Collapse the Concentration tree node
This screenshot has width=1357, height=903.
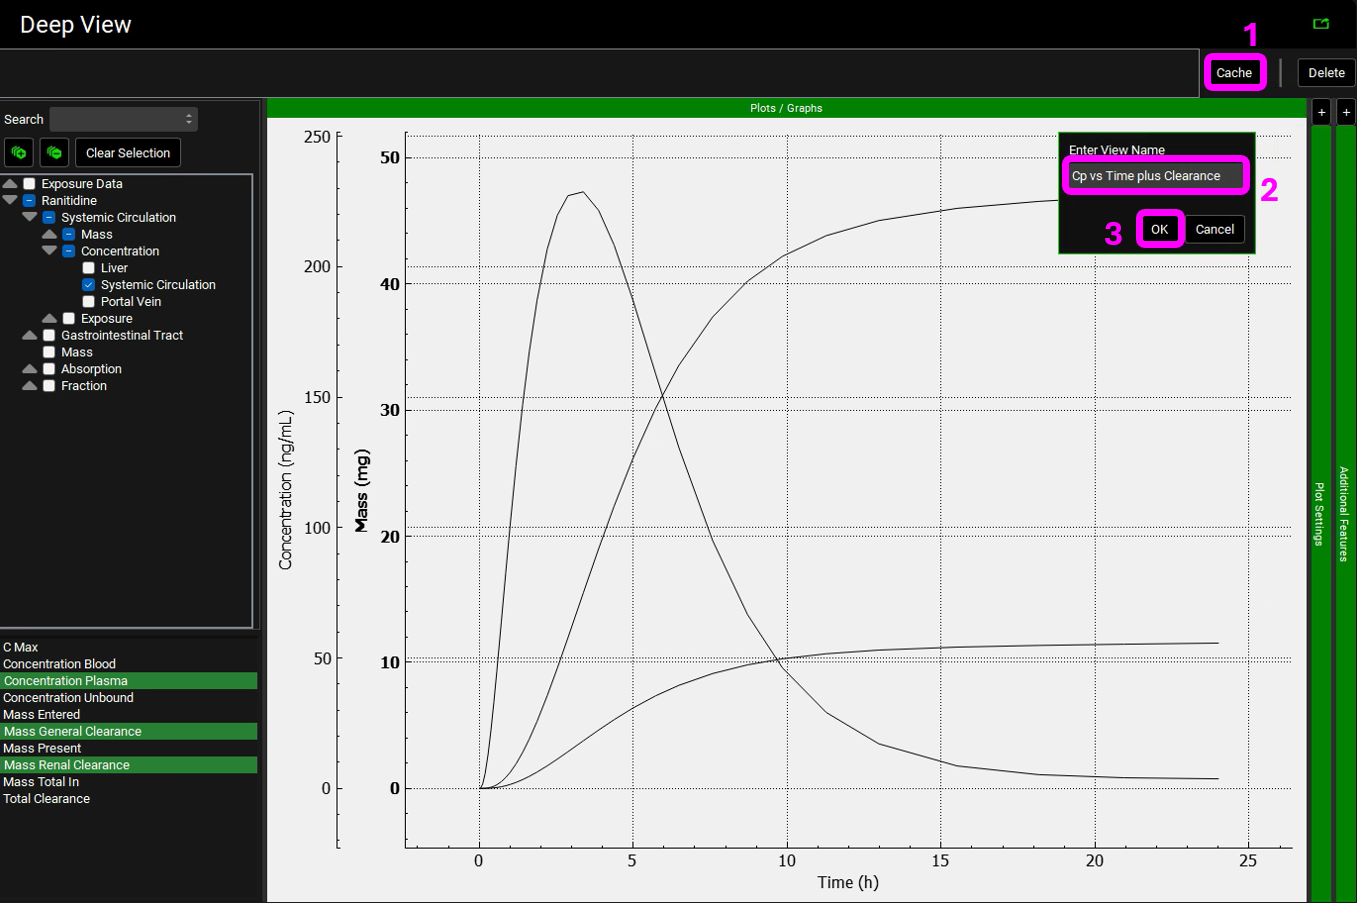pos(49,251)
